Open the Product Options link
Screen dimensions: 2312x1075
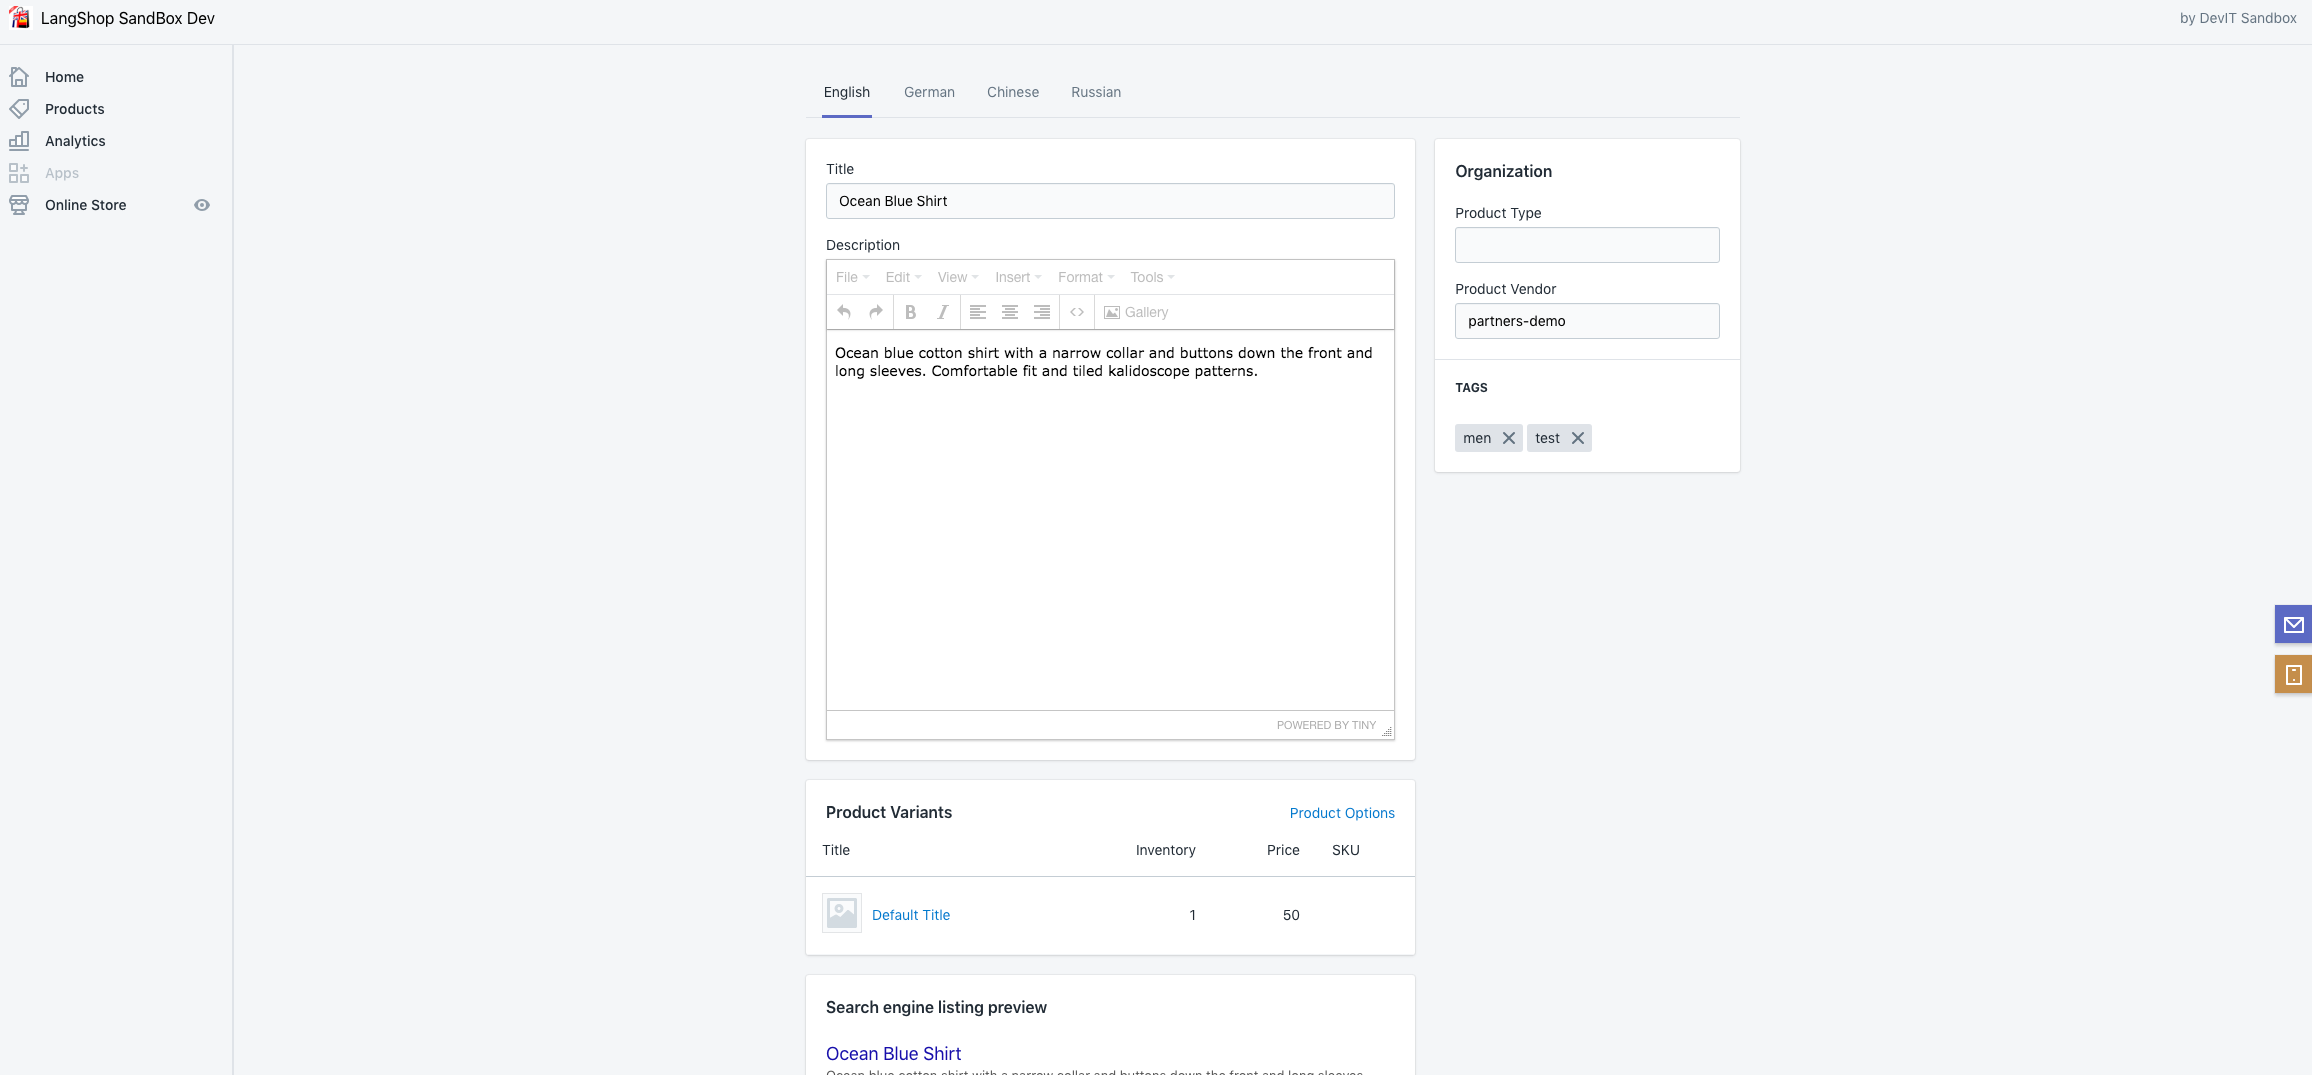(1341, 813)
